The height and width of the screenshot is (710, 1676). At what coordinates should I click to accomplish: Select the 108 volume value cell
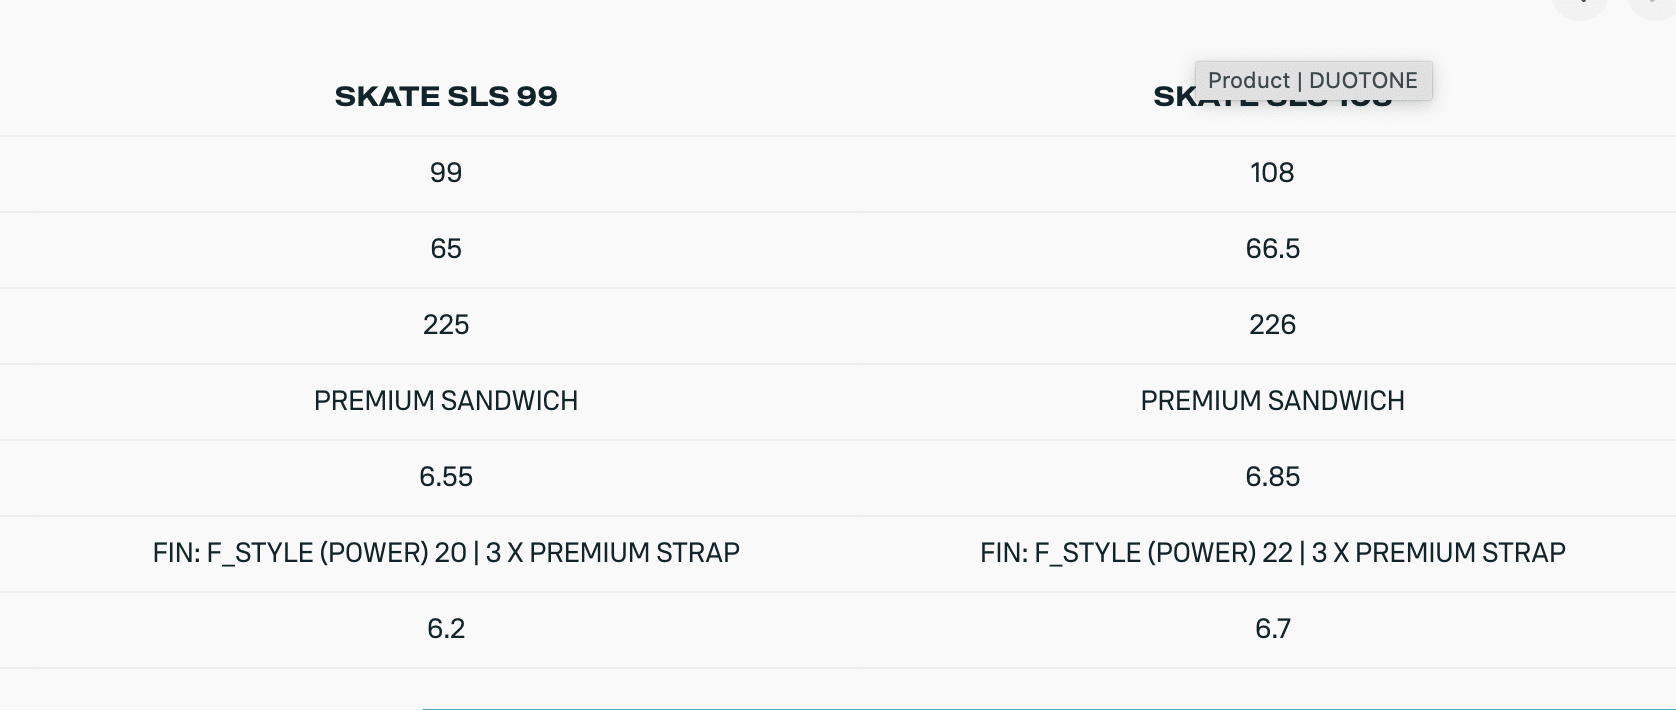(x=1272, y=173)
